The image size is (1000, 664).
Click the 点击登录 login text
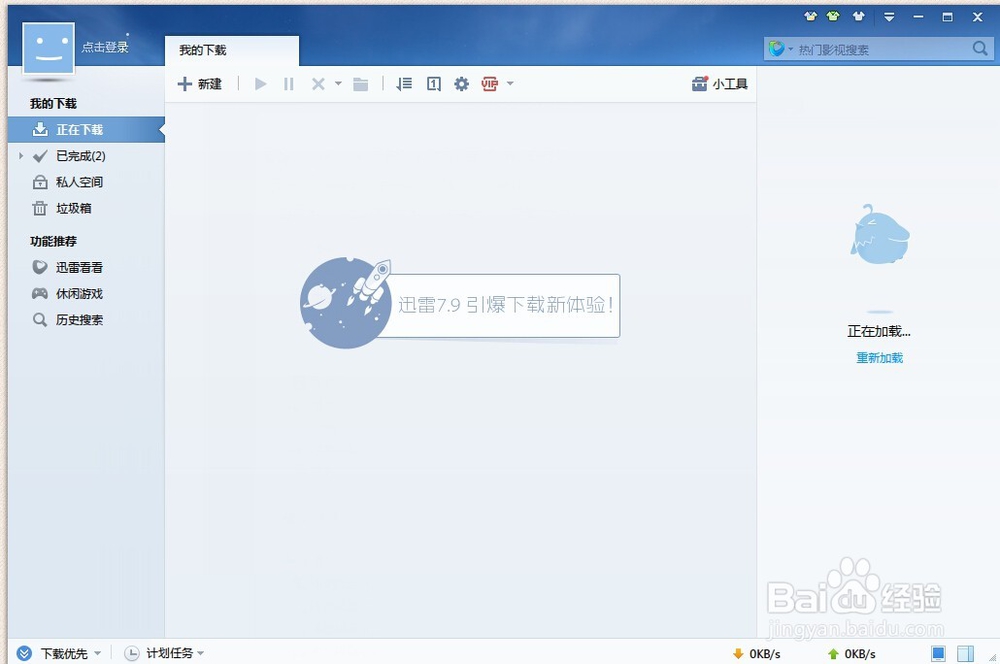105,47
